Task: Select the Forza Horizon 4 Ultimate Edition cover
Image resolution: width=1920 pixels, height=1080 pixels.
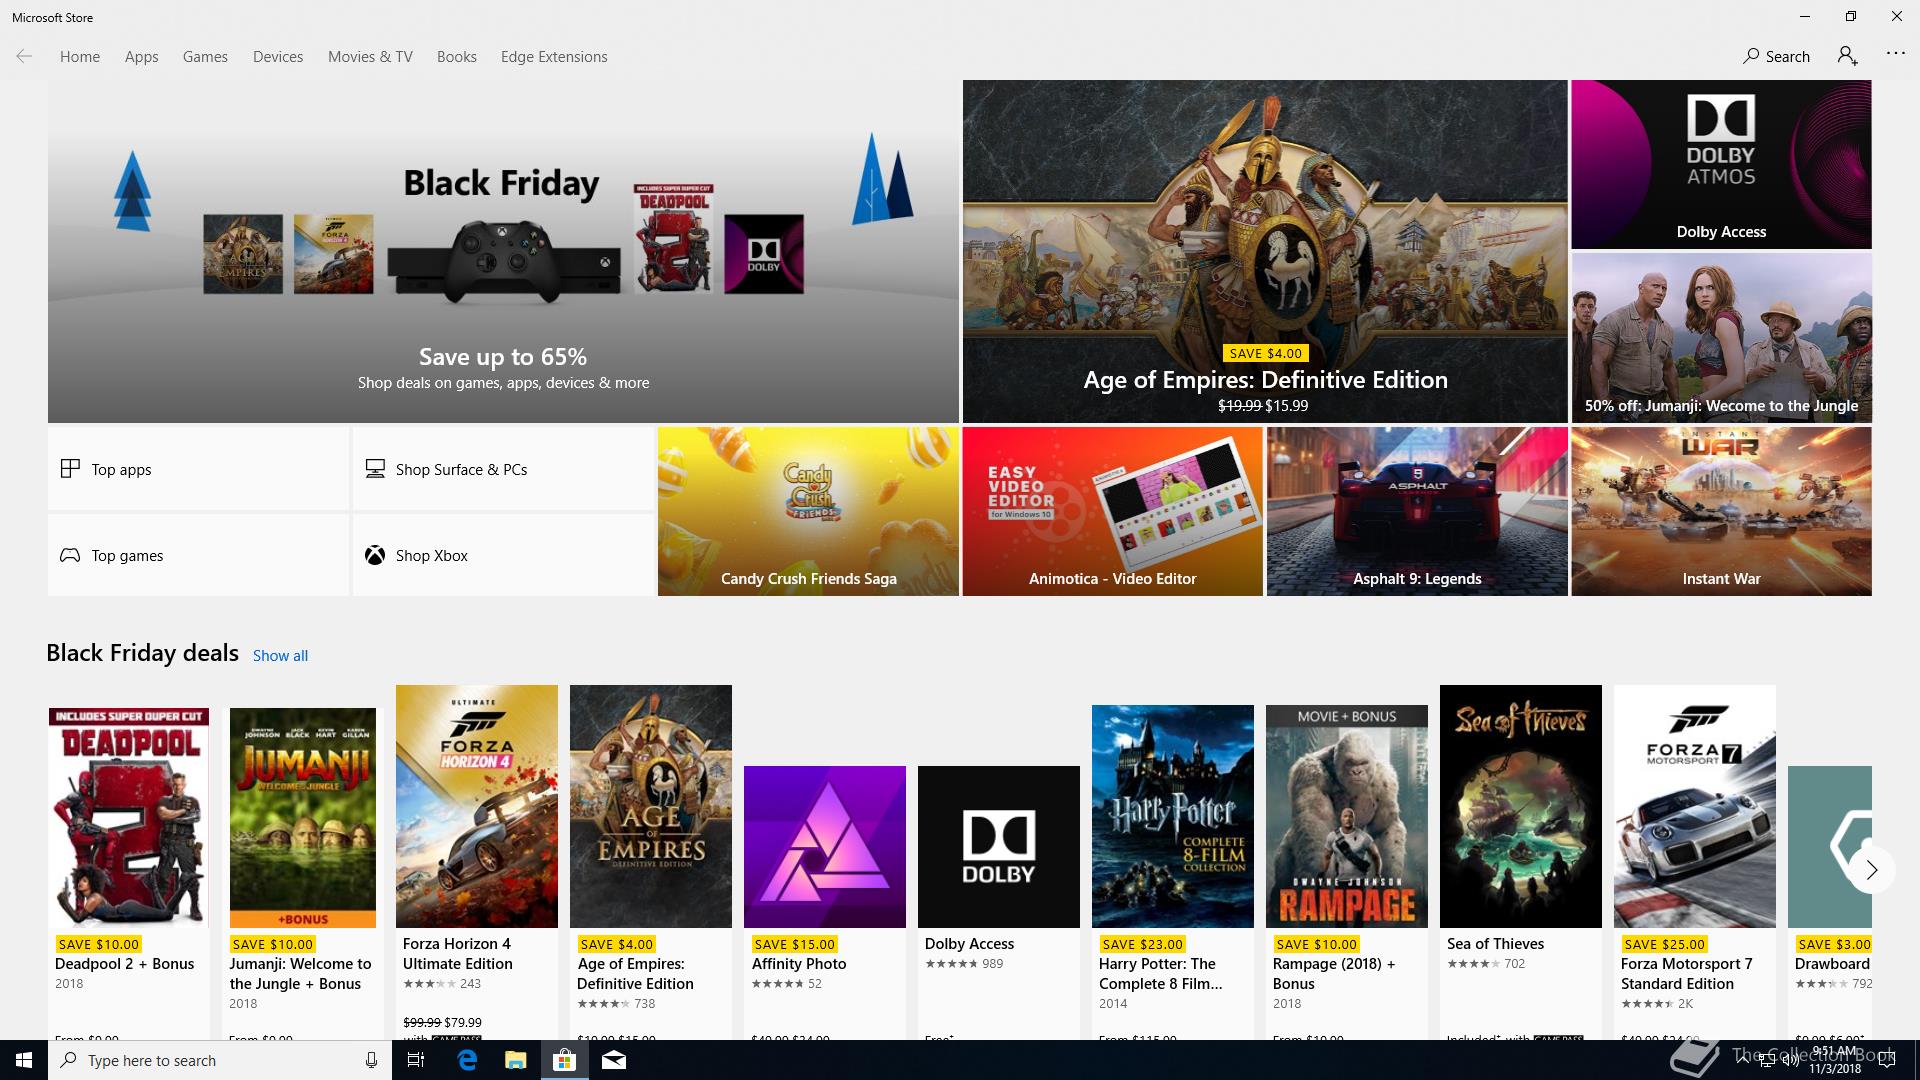Action: pos(477,806)
